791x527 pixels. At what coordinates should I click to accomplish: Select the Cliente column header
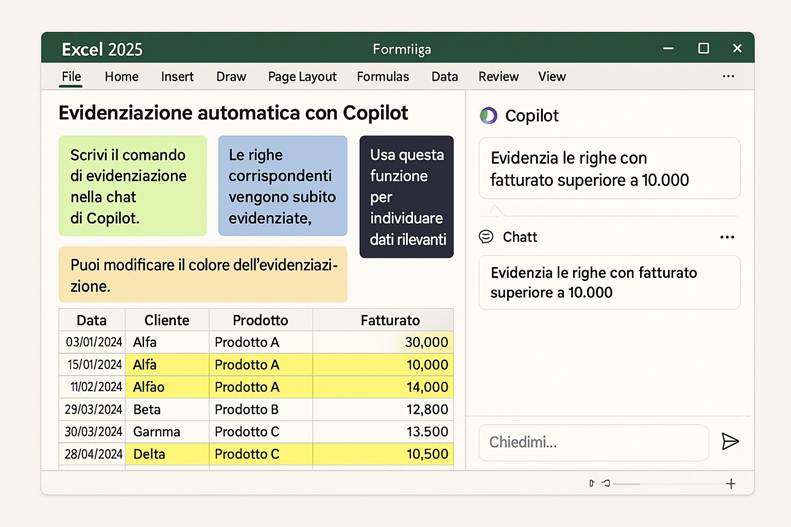pyautogui.click(x=167, y=320)
